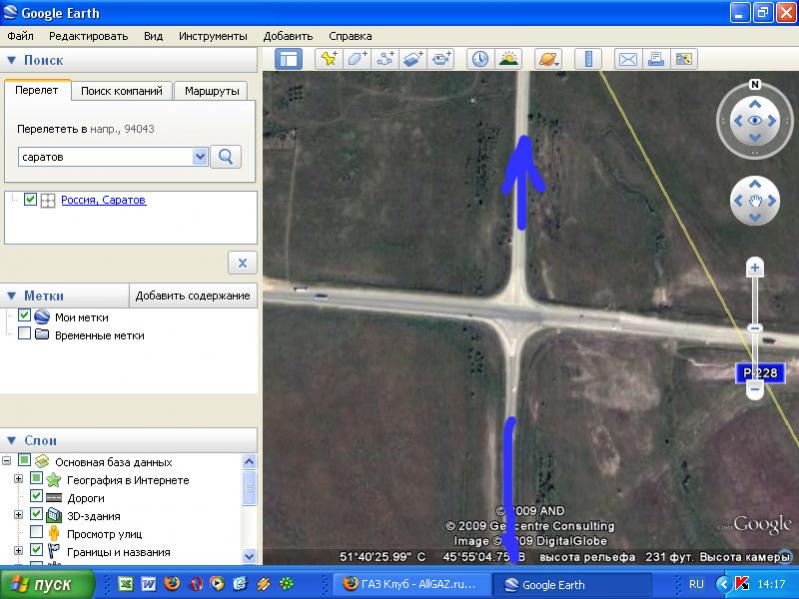This screenshot has height=599, width=799.
Task: Click the fly-to search text field
Action: pyautogui.click(x=106, y=157)
